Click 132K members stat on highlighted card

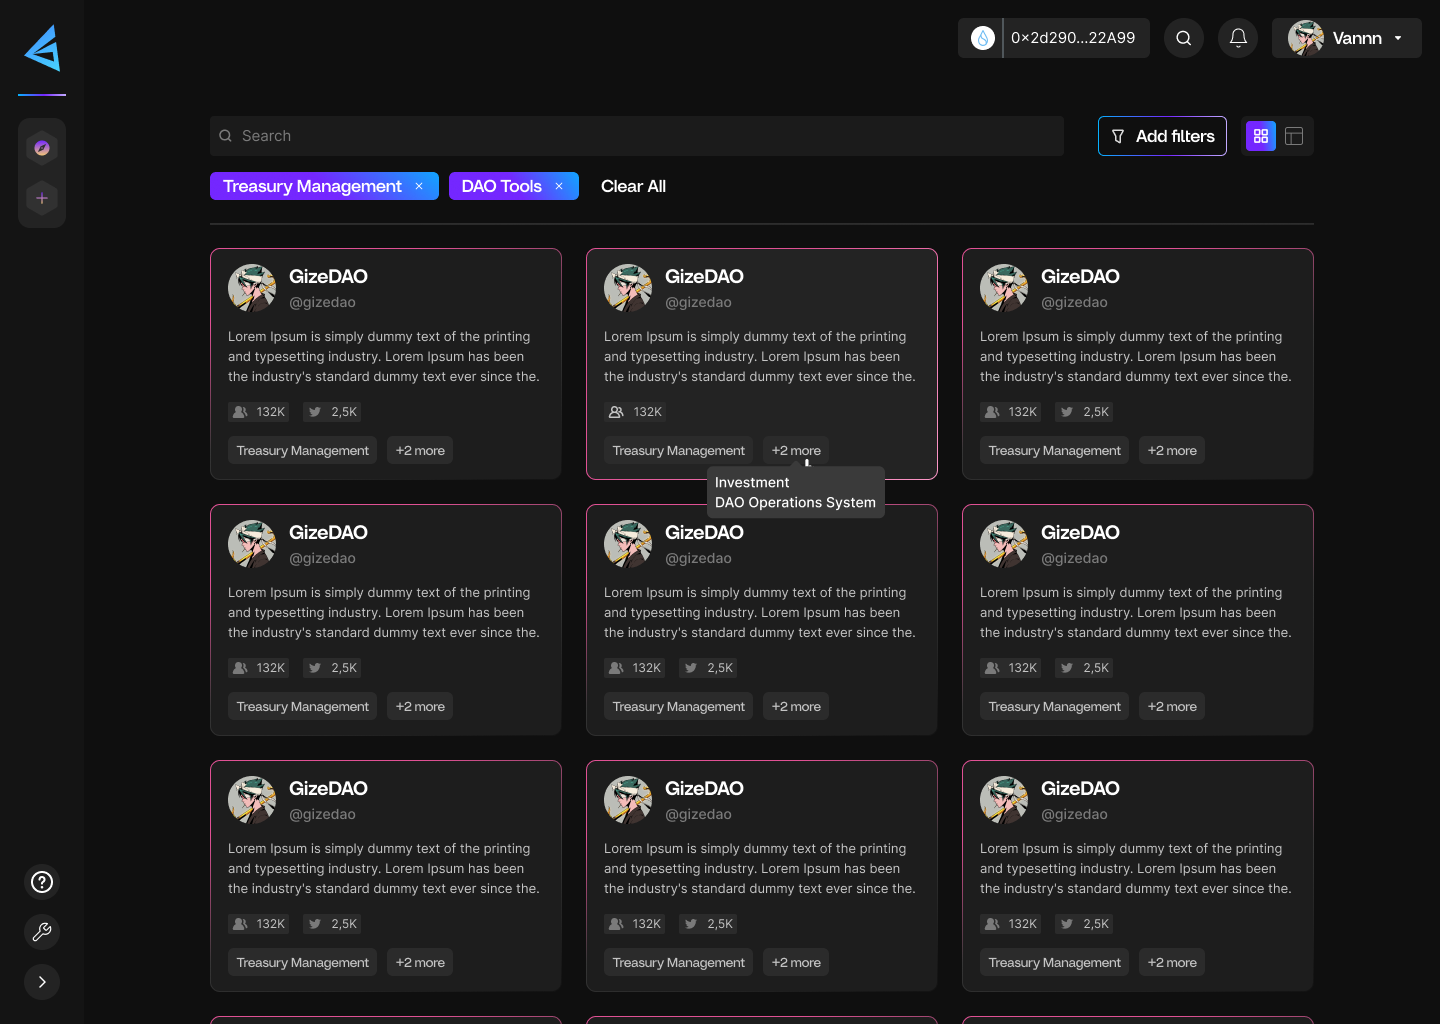(x=636, y=412)
